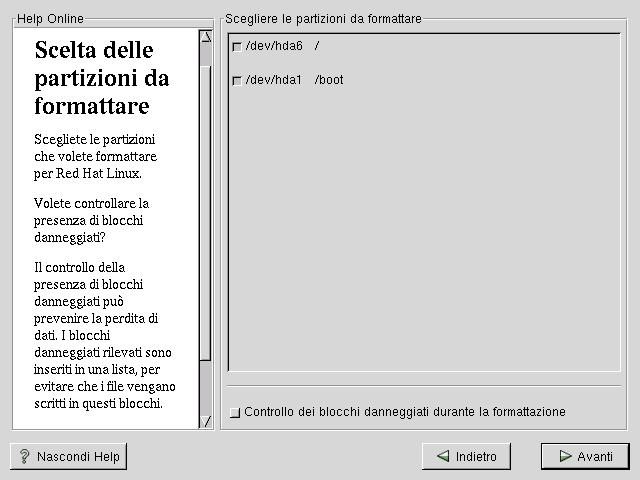Enable the damaged blocks check checkbox

point(235,412)
